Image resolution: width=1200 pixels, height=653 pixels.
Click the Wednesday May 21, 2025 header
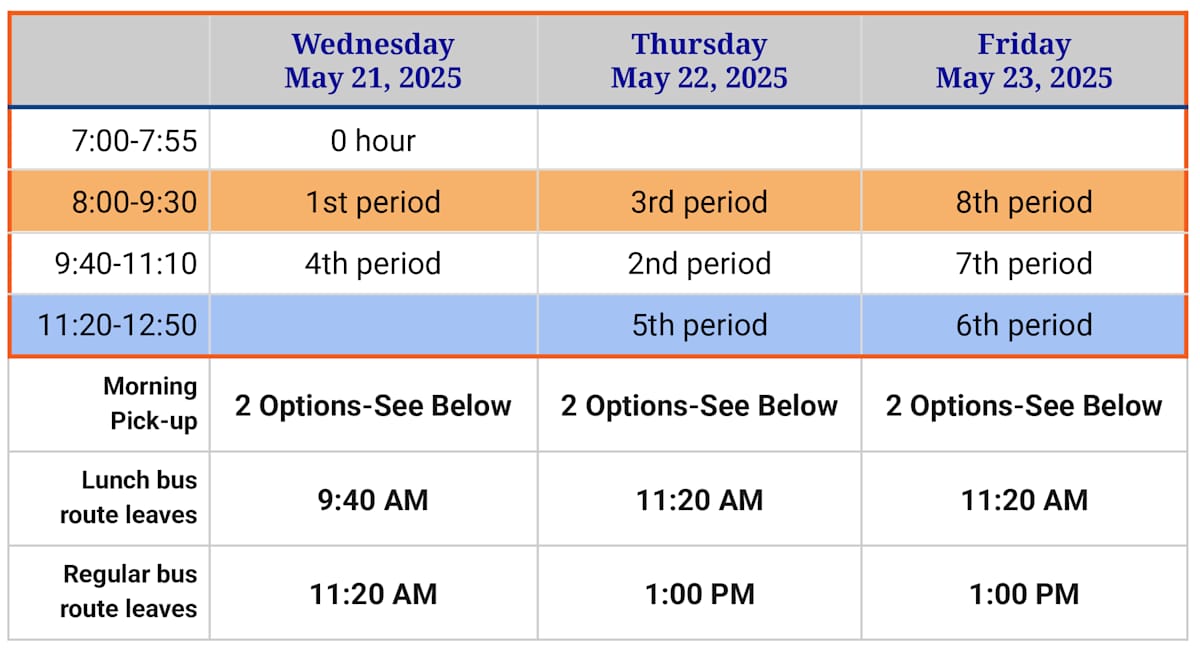click(x=373, y=61)
